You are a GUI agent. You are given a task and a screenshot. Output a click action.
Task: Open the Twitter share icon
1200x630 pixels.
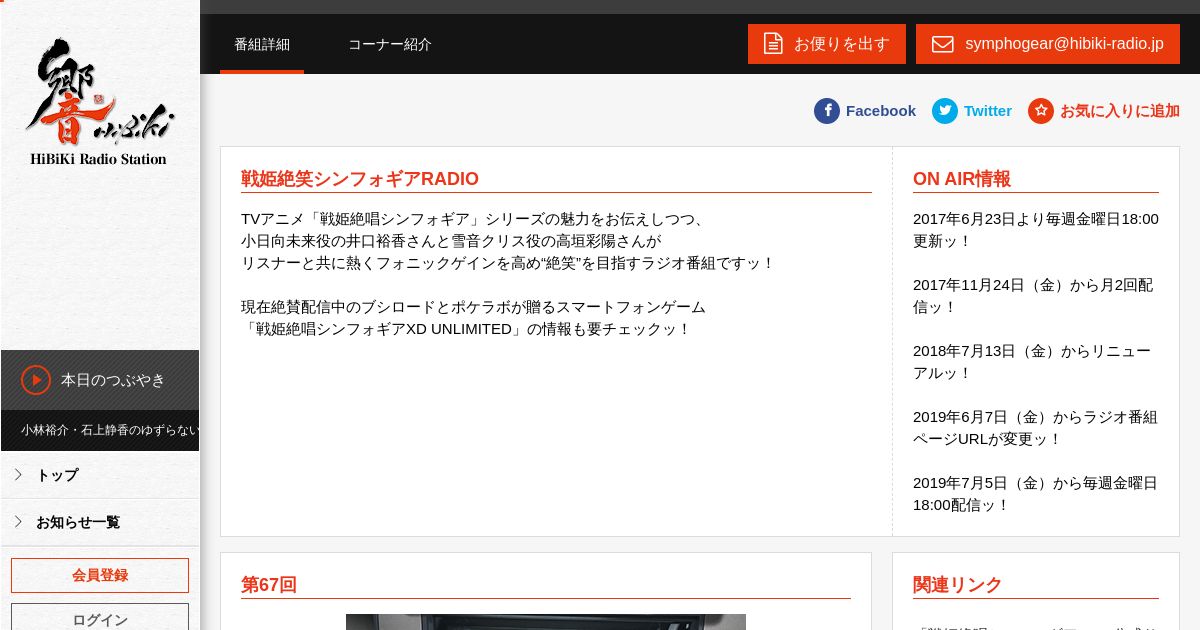945,111
